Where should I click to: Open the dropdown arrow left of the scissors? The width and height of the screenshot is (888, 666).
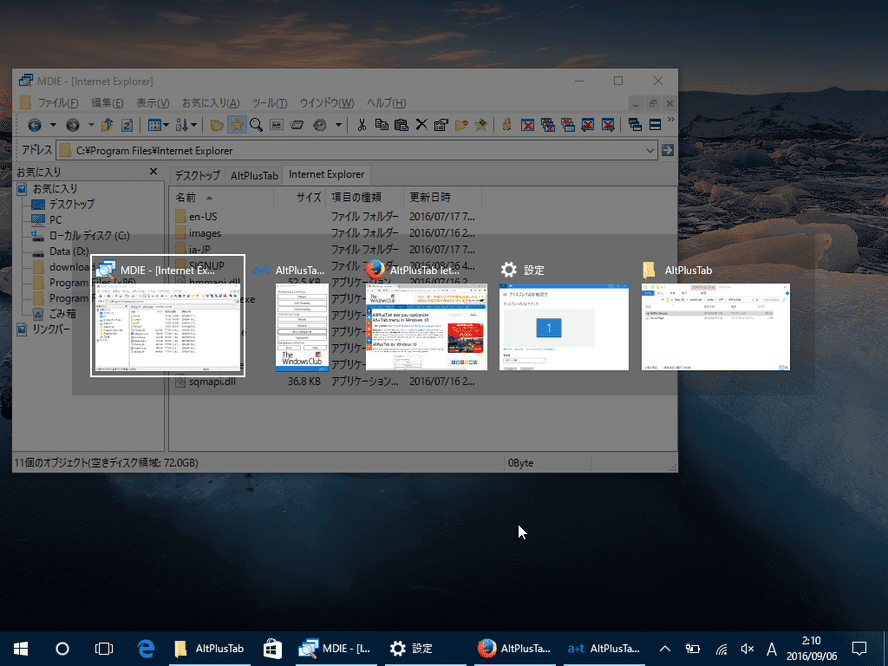pos(338,125)
